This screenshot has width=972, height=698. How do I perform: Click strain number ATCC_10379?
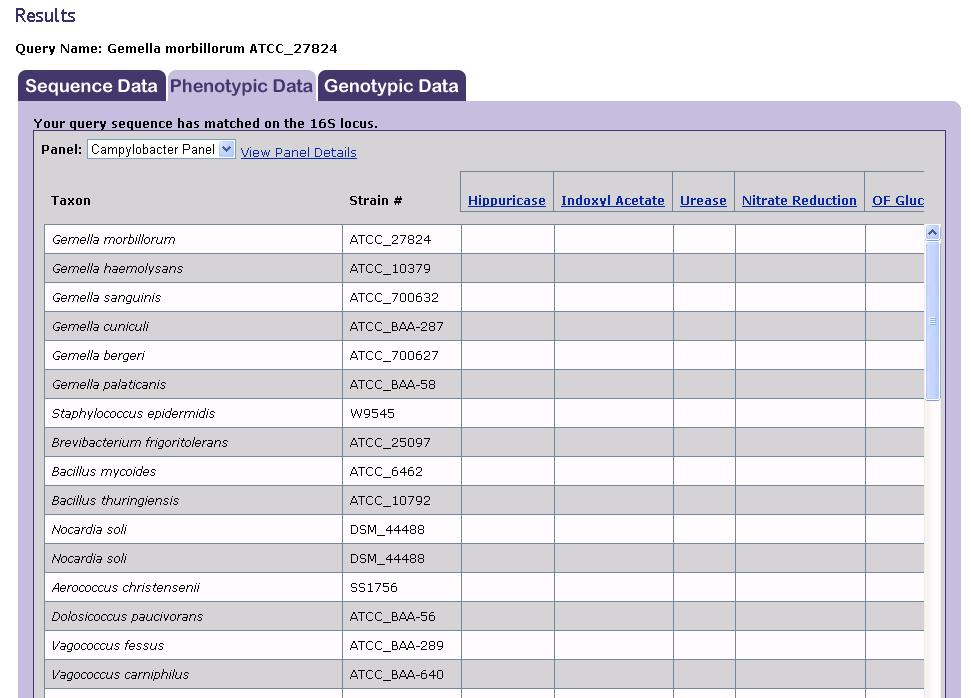click(390, 268)
